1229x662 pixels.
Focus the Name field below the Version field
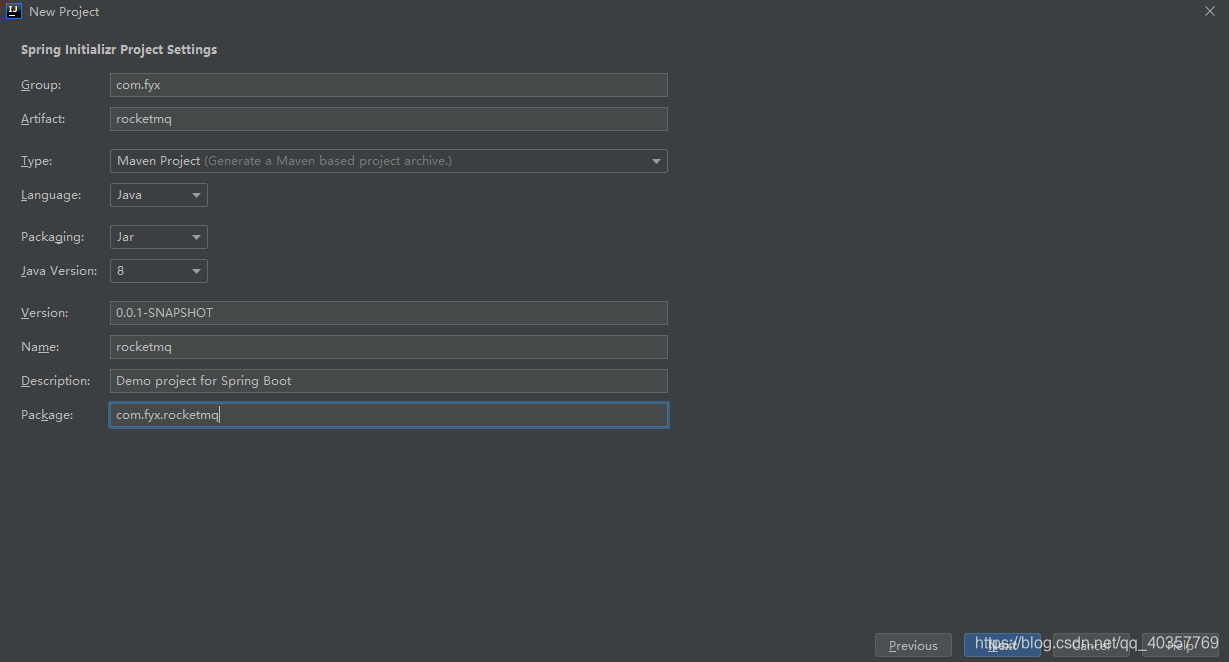click(x=388, y=347)
